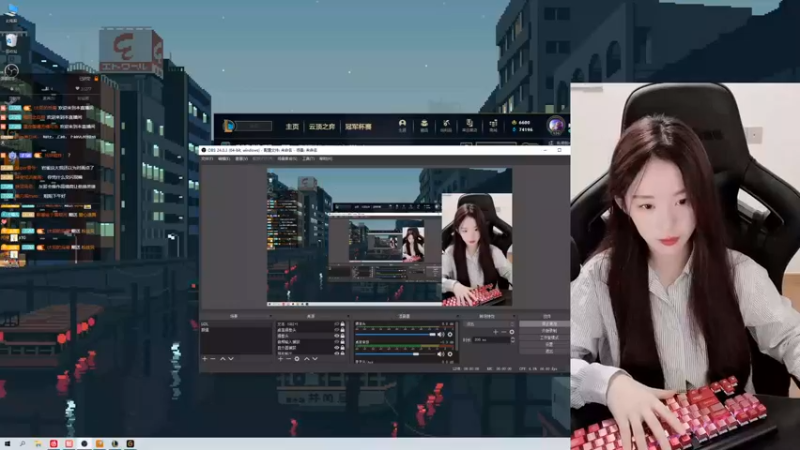Move scene up in OBS Scenes panel
Viewport: 800px width, 450px height.
[x=222, y=359]
